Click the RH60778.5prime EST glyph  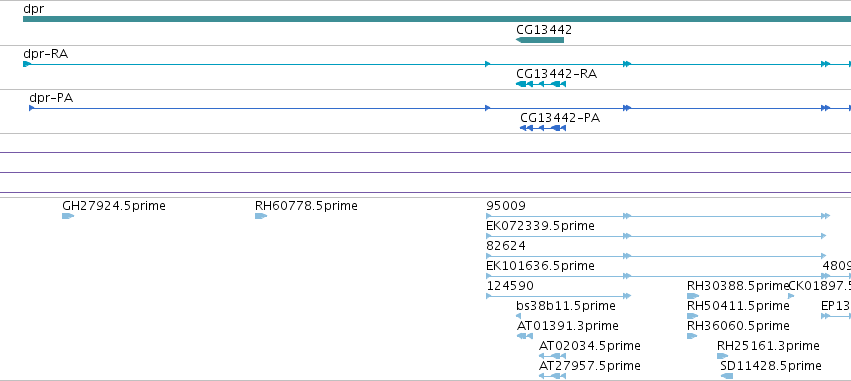[261, 216]
